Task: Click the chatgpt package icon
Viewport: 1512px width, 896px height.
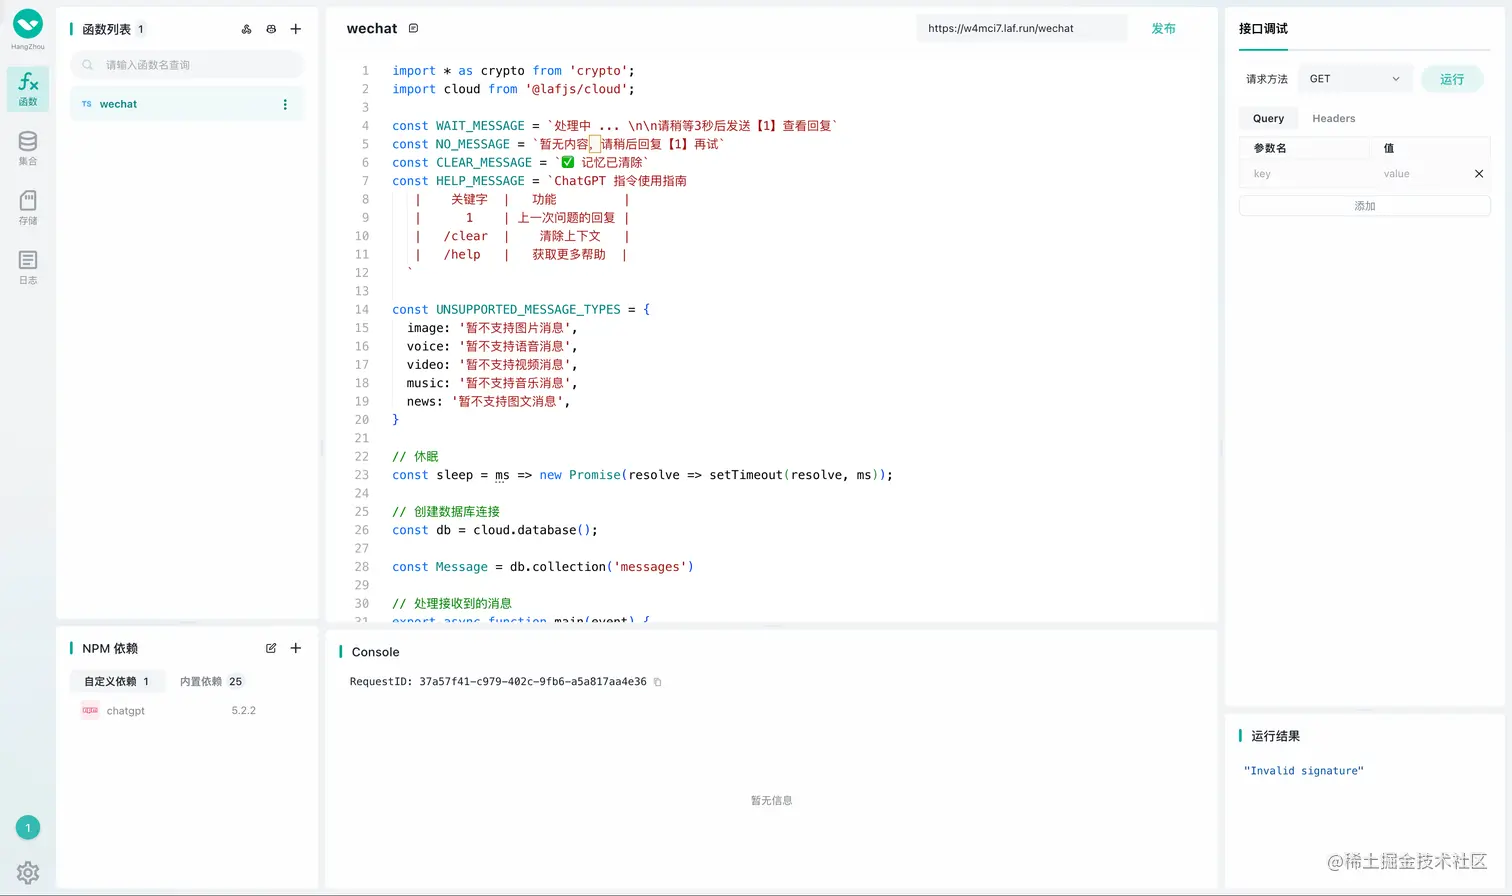Action: [90, 711]
